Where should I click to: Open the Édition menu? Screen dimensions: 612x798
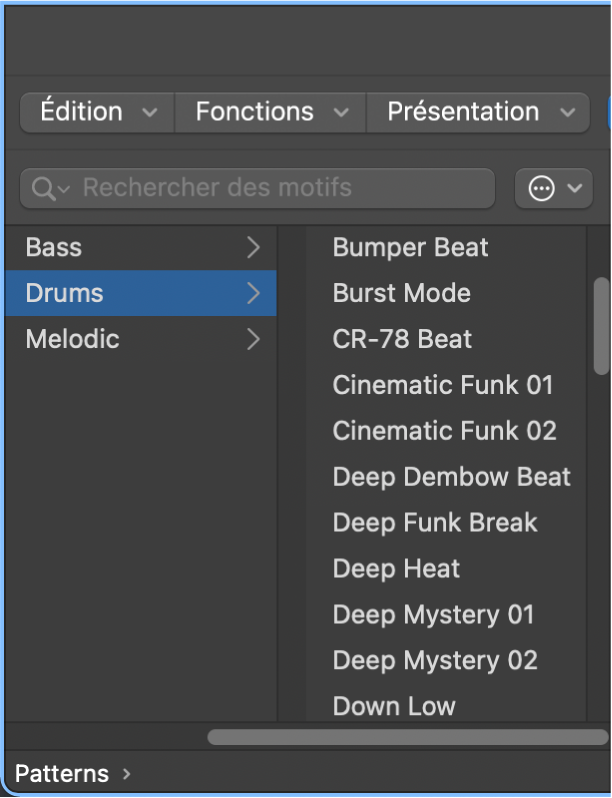click(x=97, y=112)
